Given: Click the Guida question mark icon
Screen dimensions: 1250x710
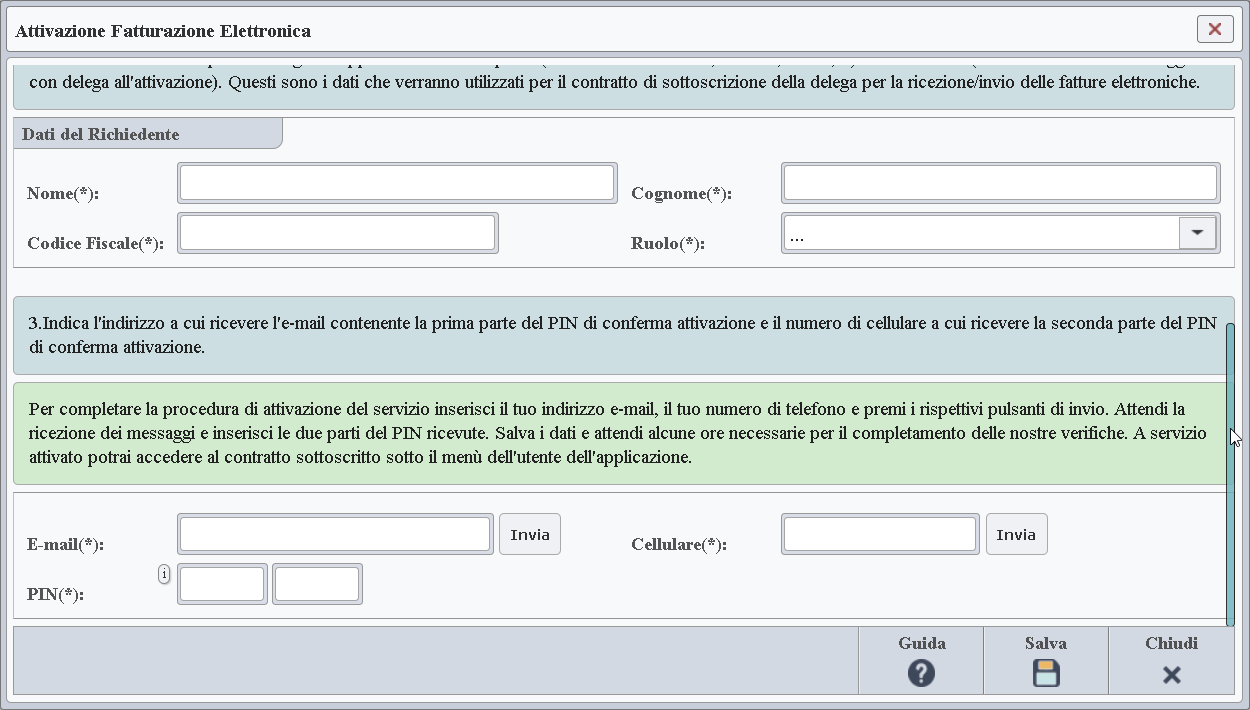Looking at the screenshot, I should (x=920, y=673).
